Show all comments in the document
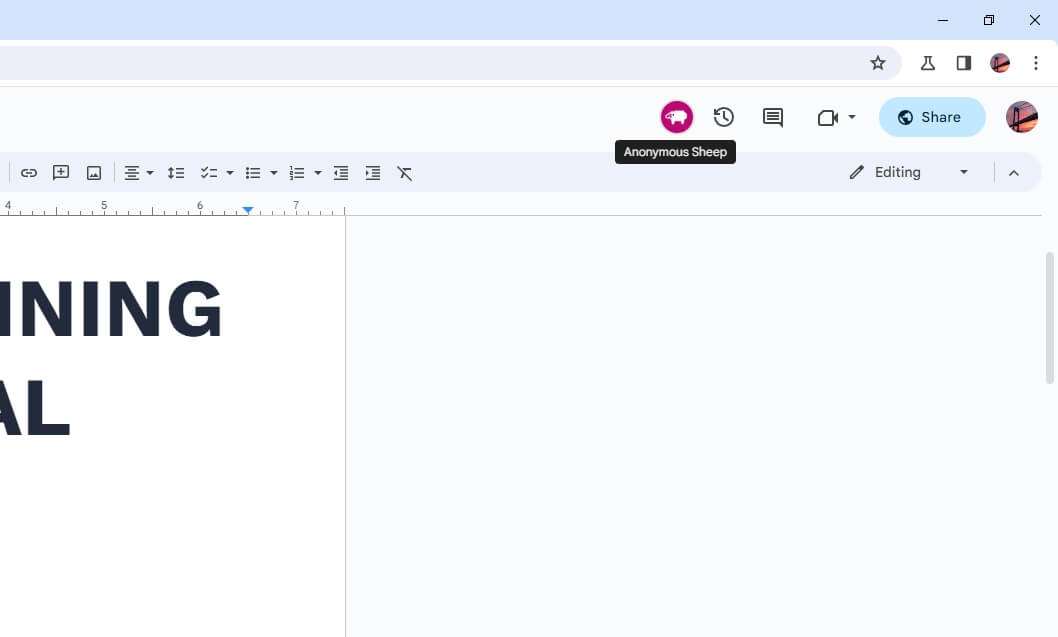 [772, 117]
